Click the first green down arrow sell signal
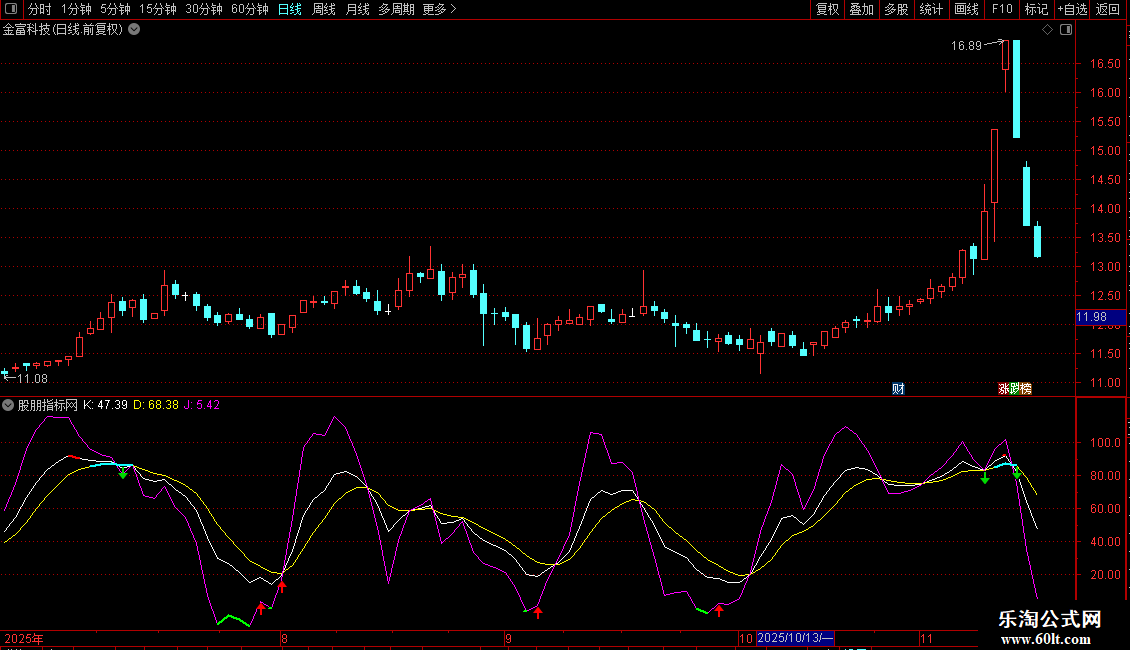Image resolution: width=1130 pixels, height=650 pixels. point(123,472)
